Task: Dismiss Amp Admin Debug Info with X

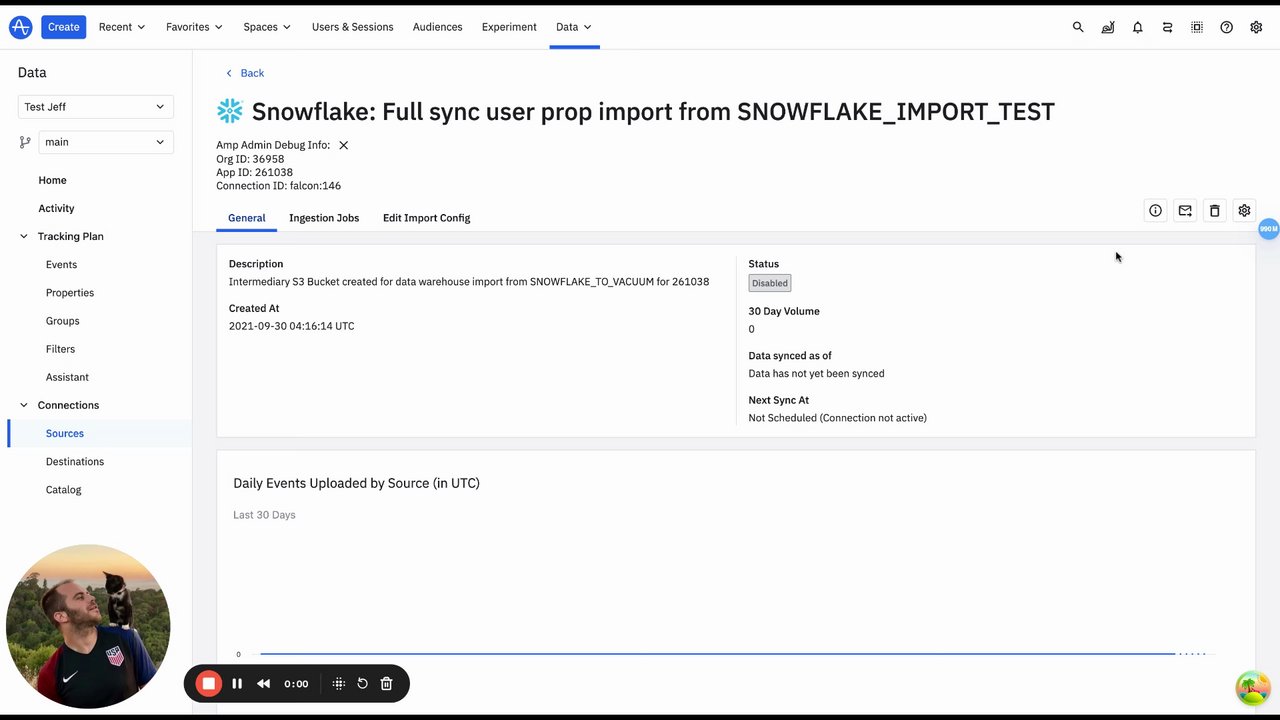Action: click(x=343, y=145)
